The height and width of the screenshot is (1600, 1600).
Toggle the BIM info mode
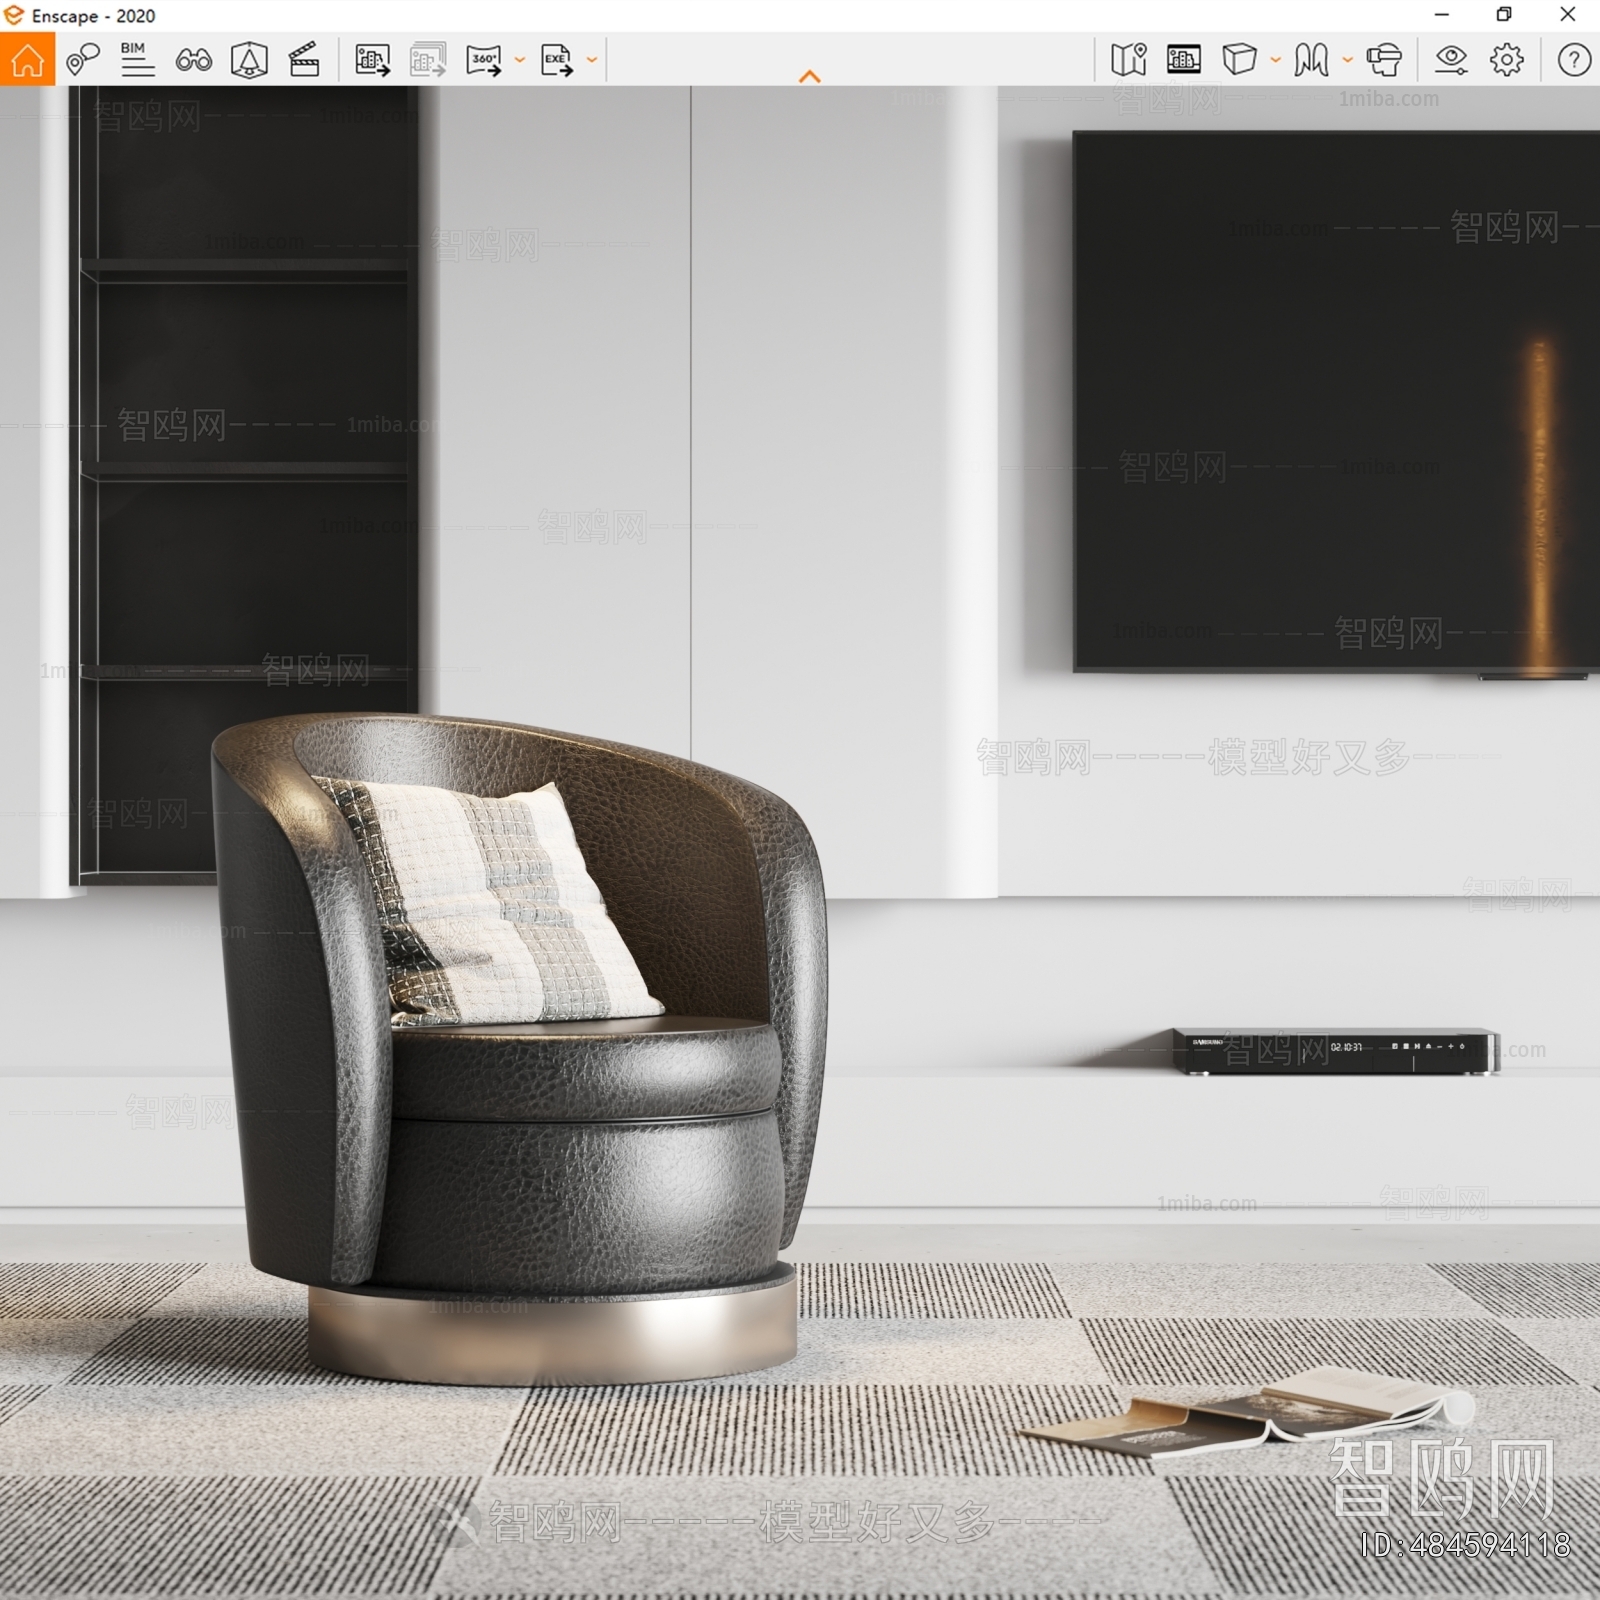pyautogui.click(x=137, y=60)
